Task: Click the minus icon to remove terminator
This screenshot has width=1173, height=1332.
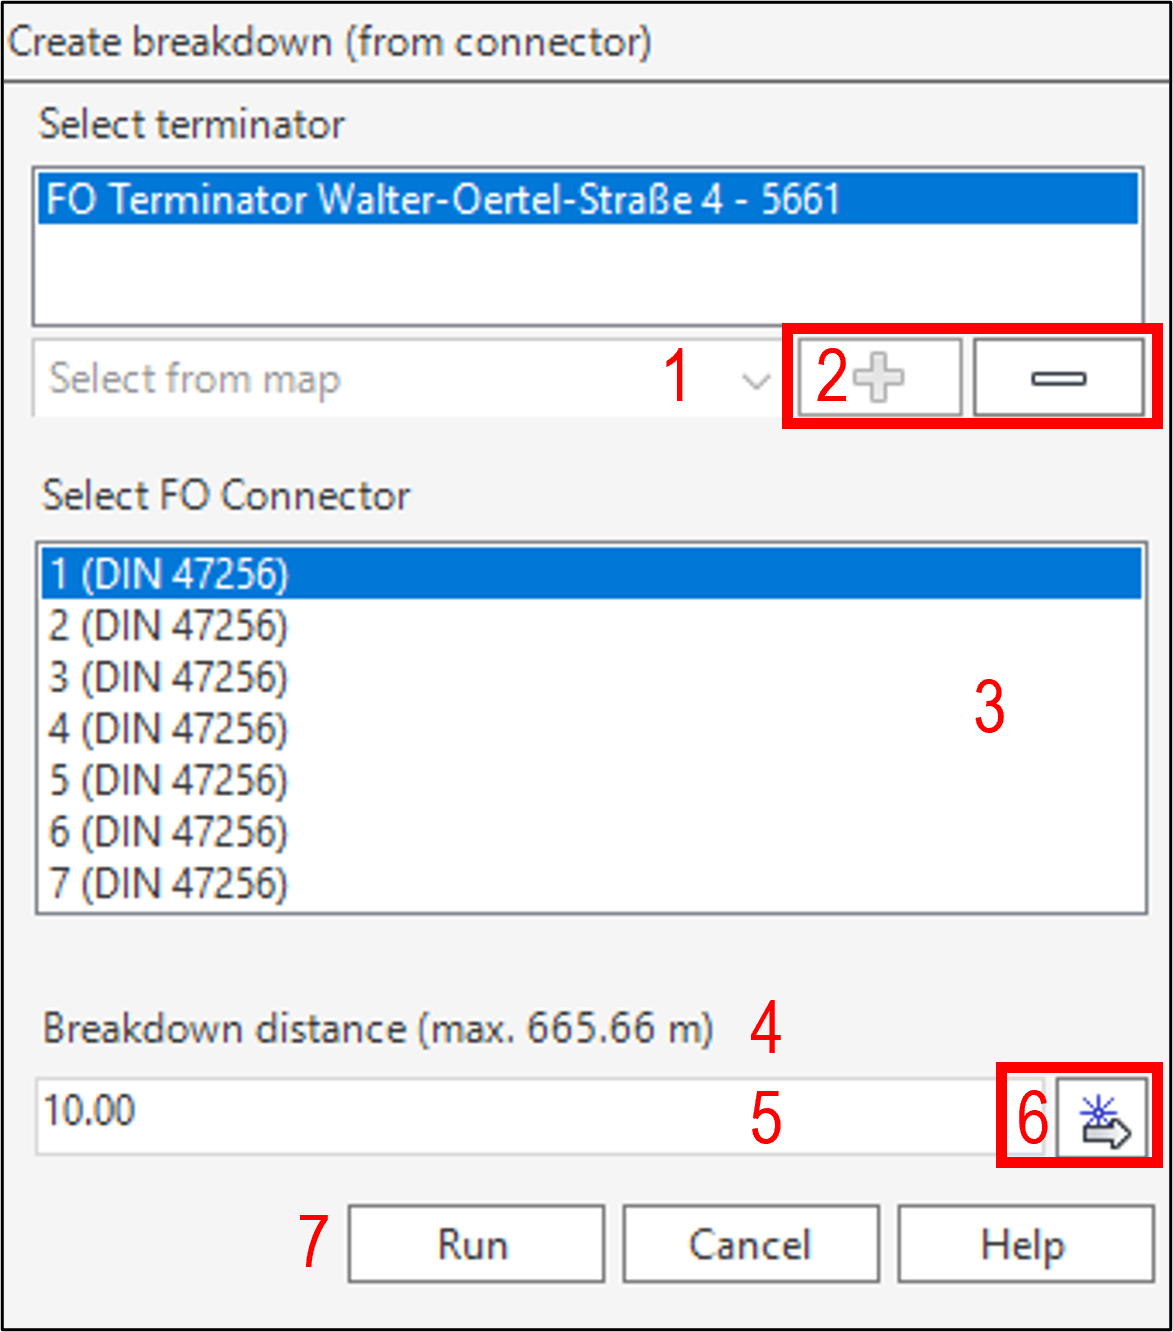Action: coord(1058,378)
